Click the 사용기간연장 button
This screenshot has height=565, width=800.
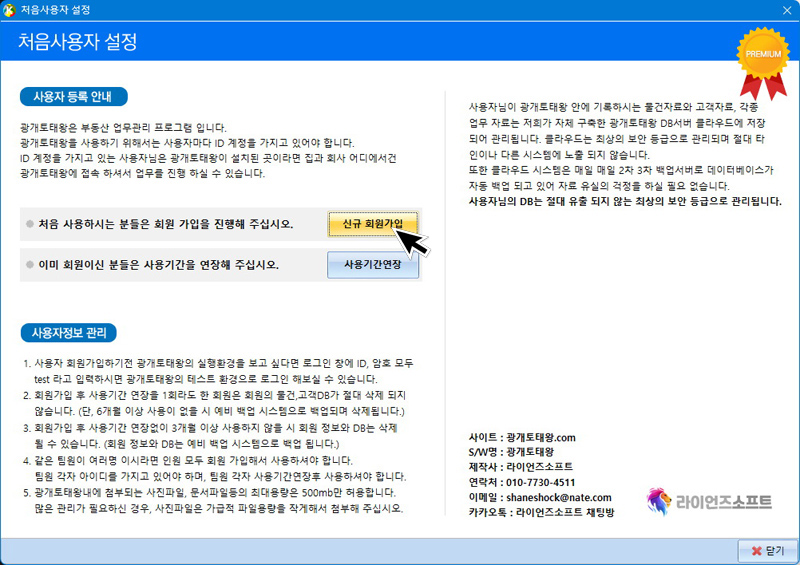coord(372,264)
